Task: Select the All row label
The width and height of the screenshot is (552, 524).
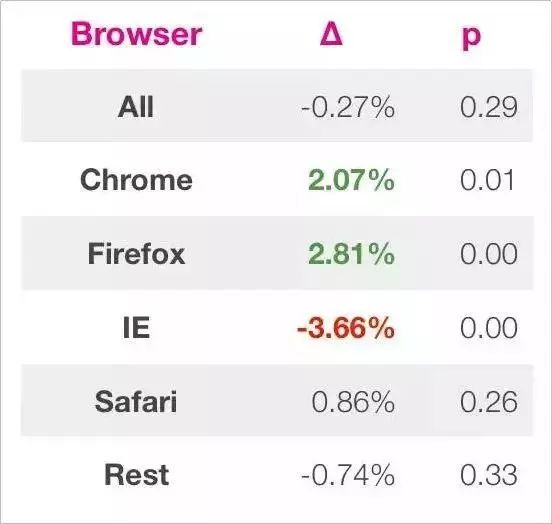Action: pyautogui.click(x=136, y=107)
